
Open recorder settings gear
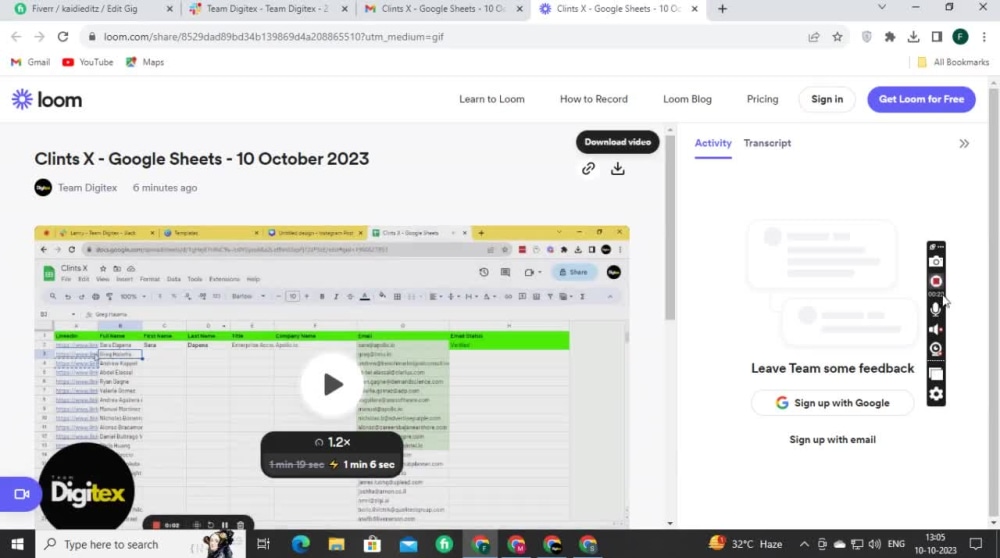936,394
